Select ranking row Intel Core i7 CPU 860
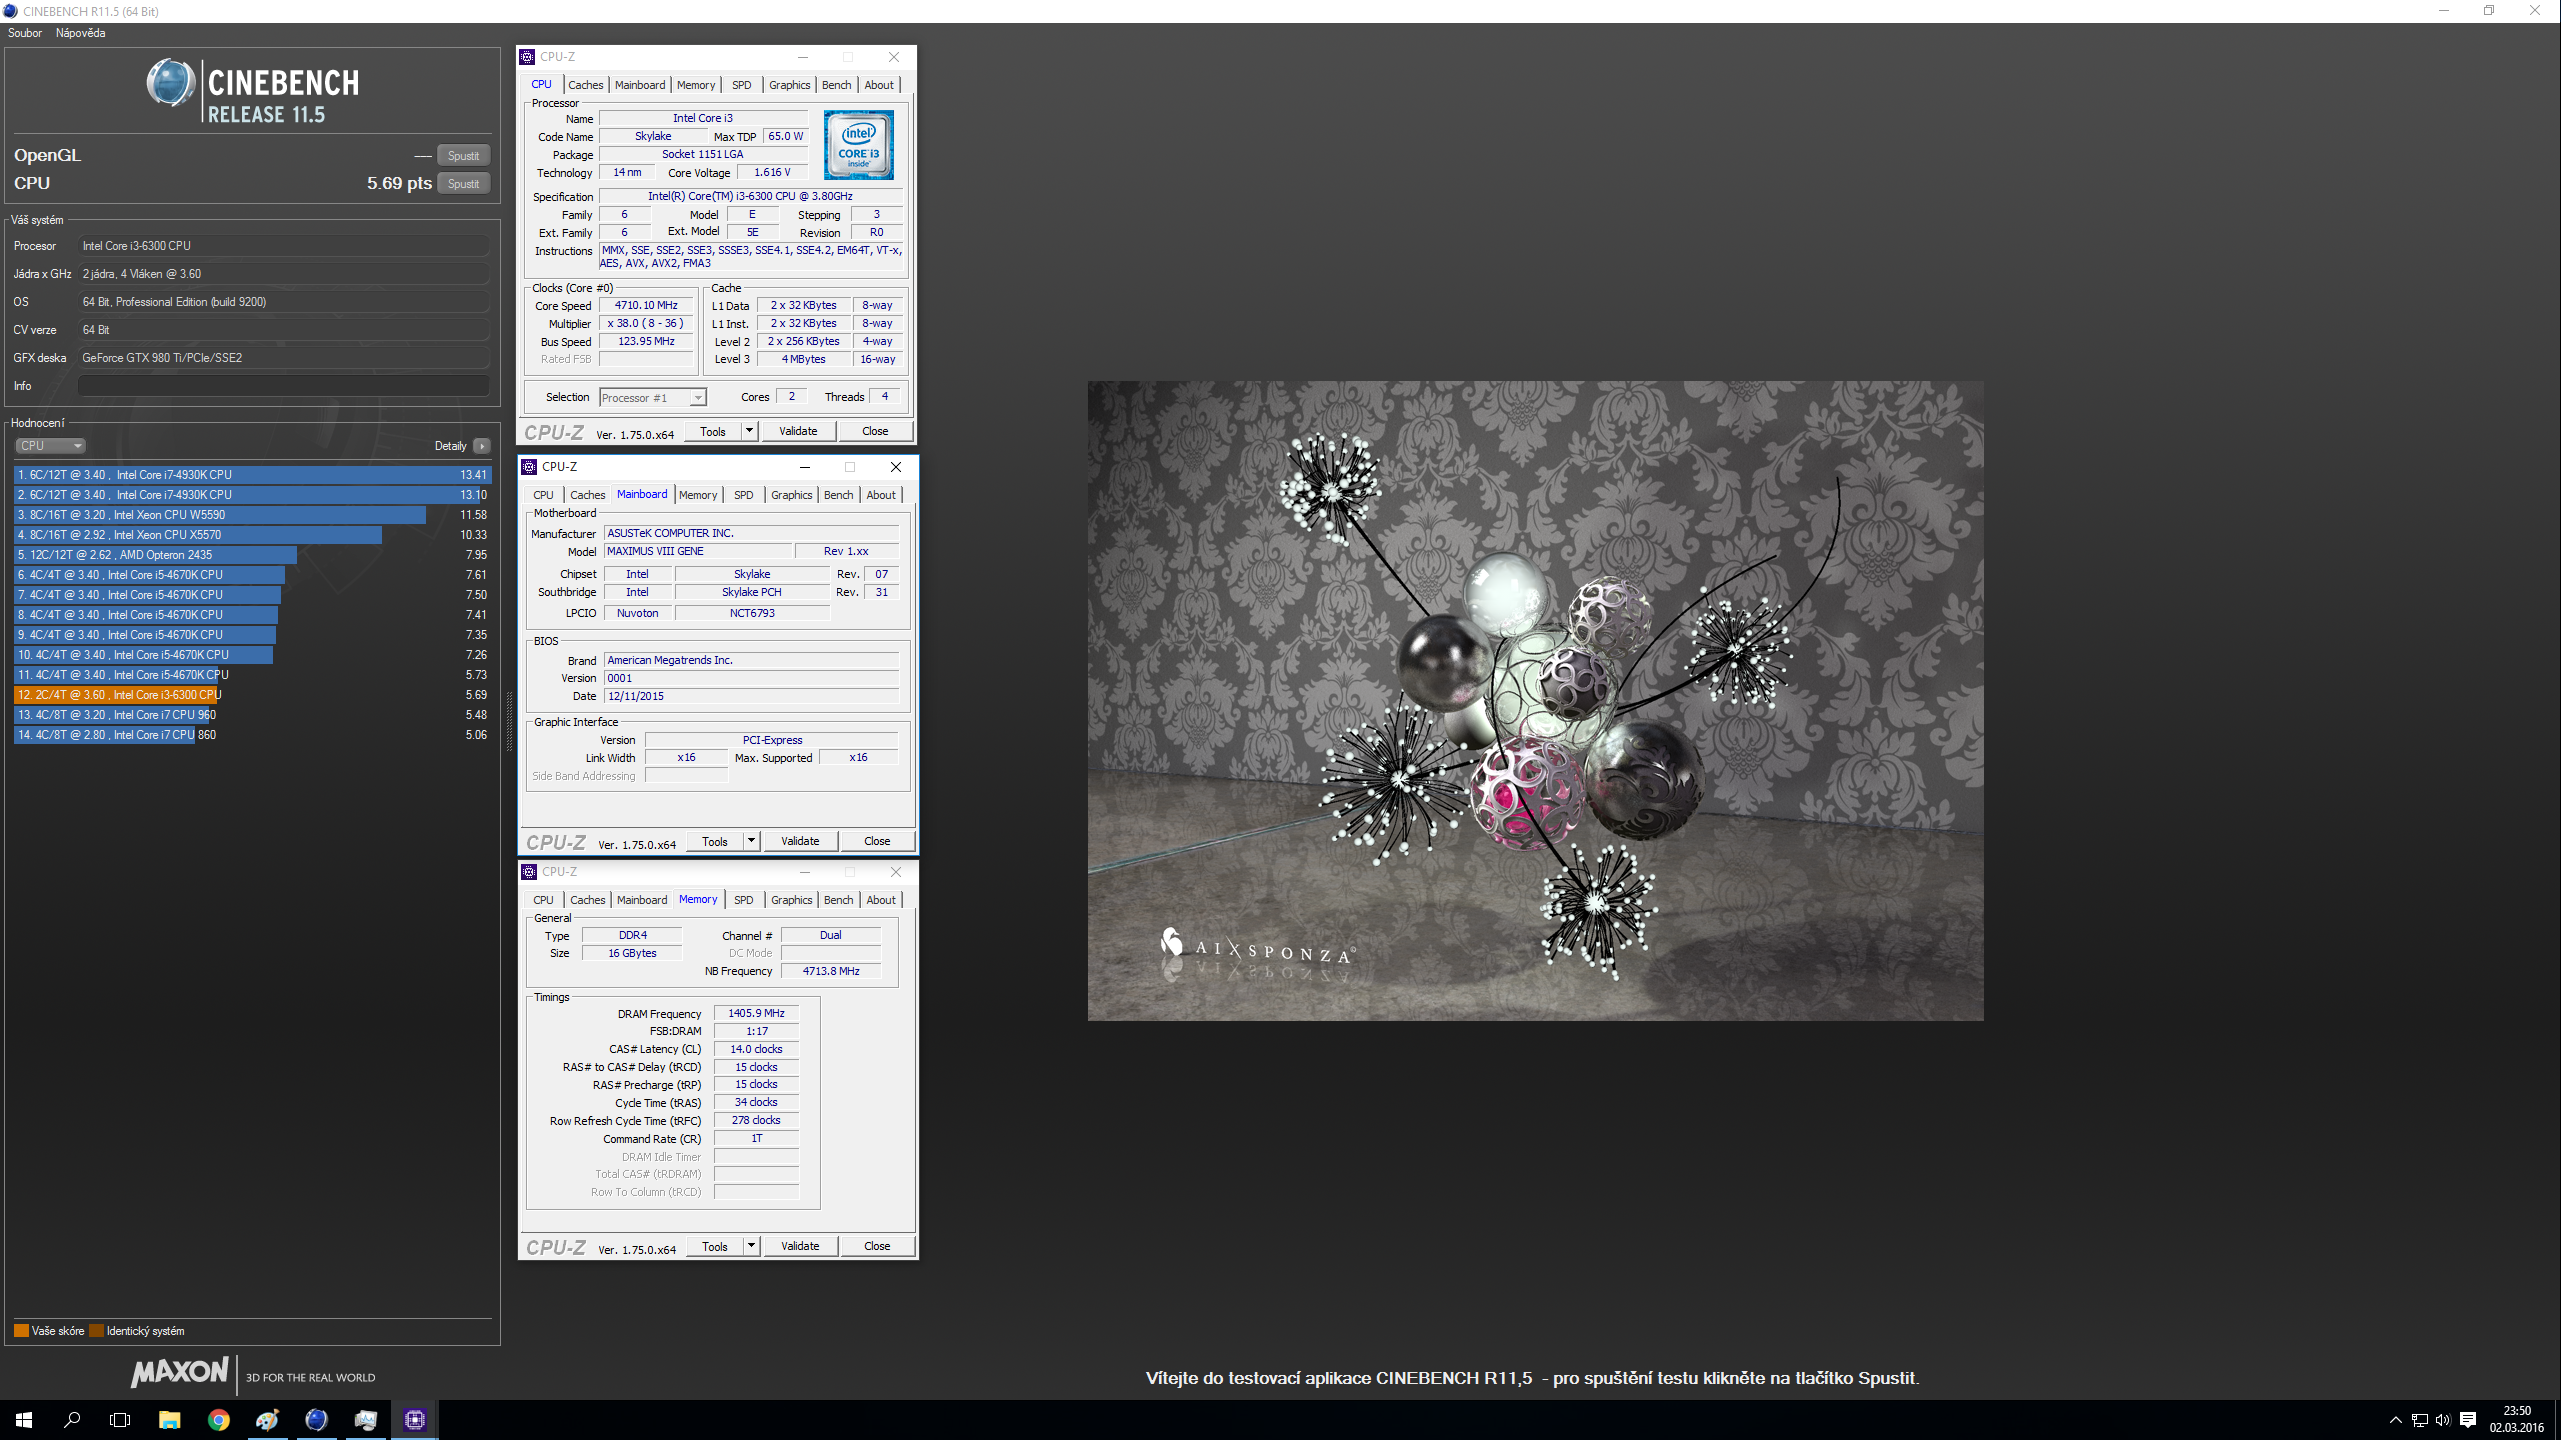The width and height of the screenshot is (2561, 1440). tap(252, 735)
